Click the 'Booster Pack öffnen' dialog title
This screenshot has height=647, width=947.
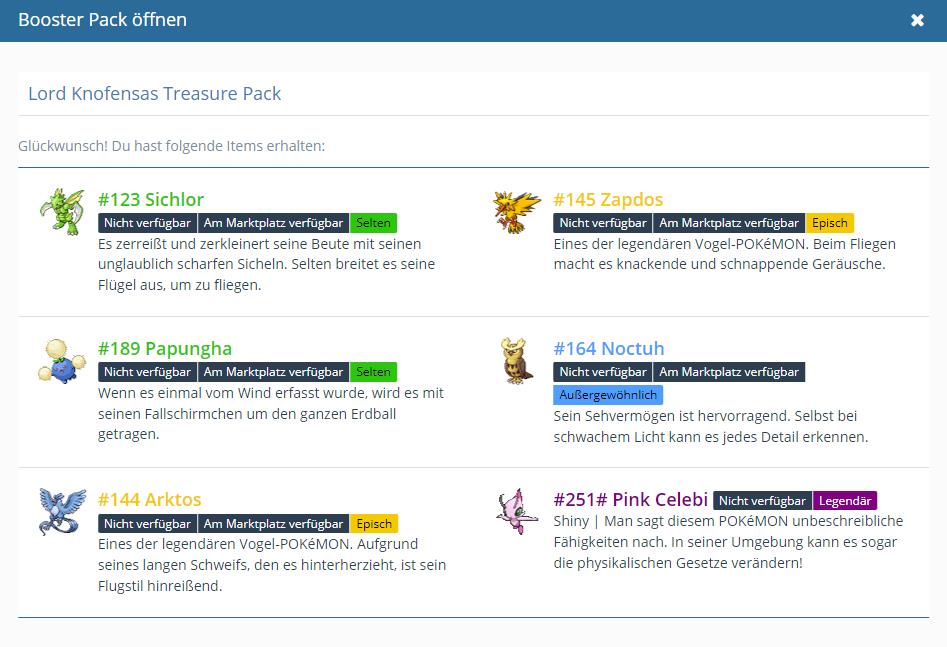(x=102, y=20)
